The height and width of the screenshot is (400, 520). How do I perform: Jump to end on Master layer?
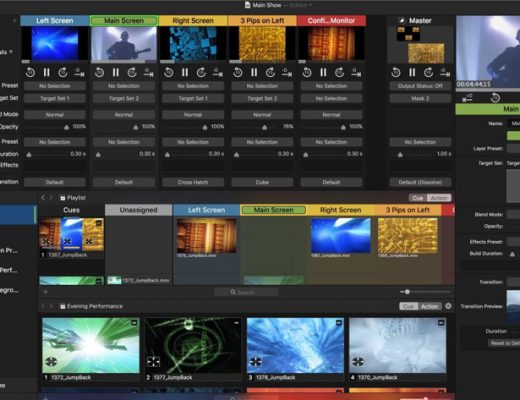445,72
